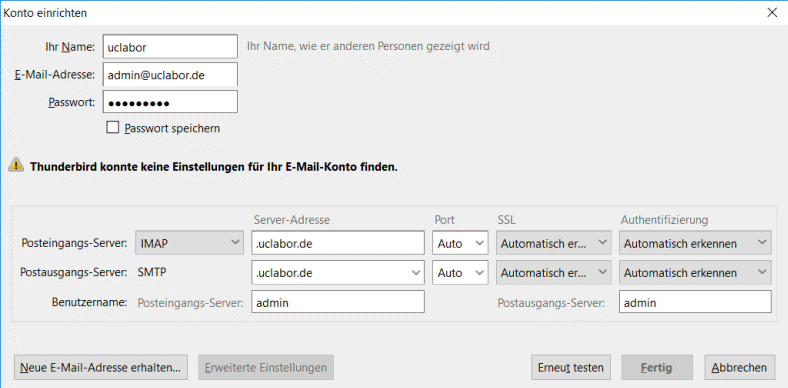Expand the SMTP server address combo box arrow
788x388 pixels.
pos(416,272)
